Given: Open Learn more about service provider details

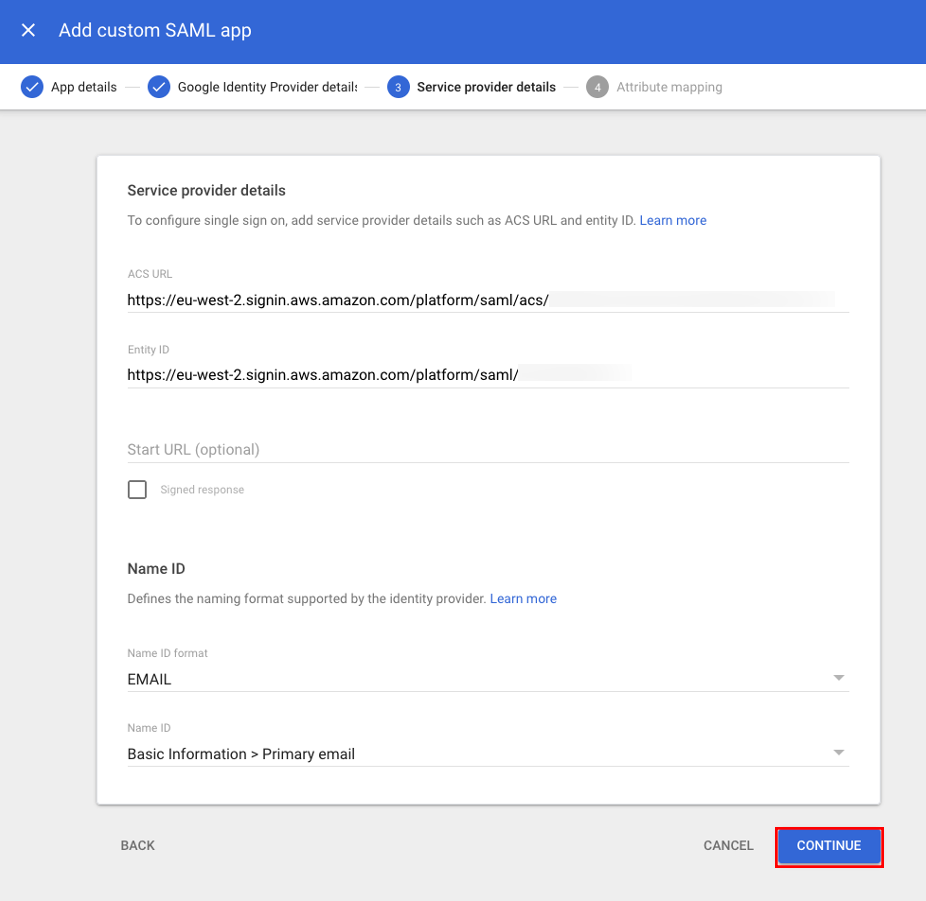Looking at the screenshot, I should pyautogui.click(x=673, y=220).
